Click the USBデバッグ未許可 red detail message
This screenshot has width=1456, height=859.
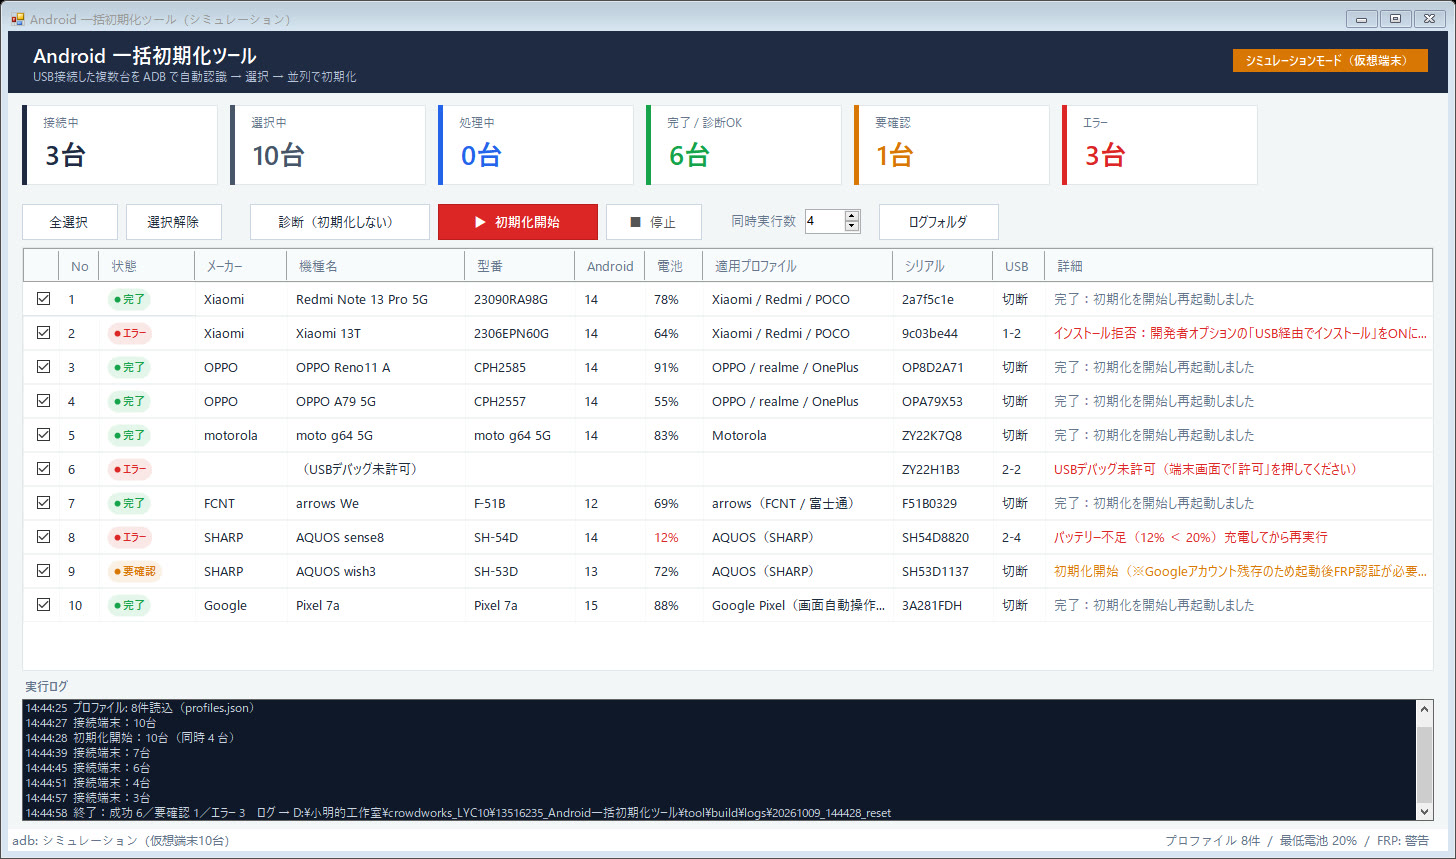tap(1205, 469)
